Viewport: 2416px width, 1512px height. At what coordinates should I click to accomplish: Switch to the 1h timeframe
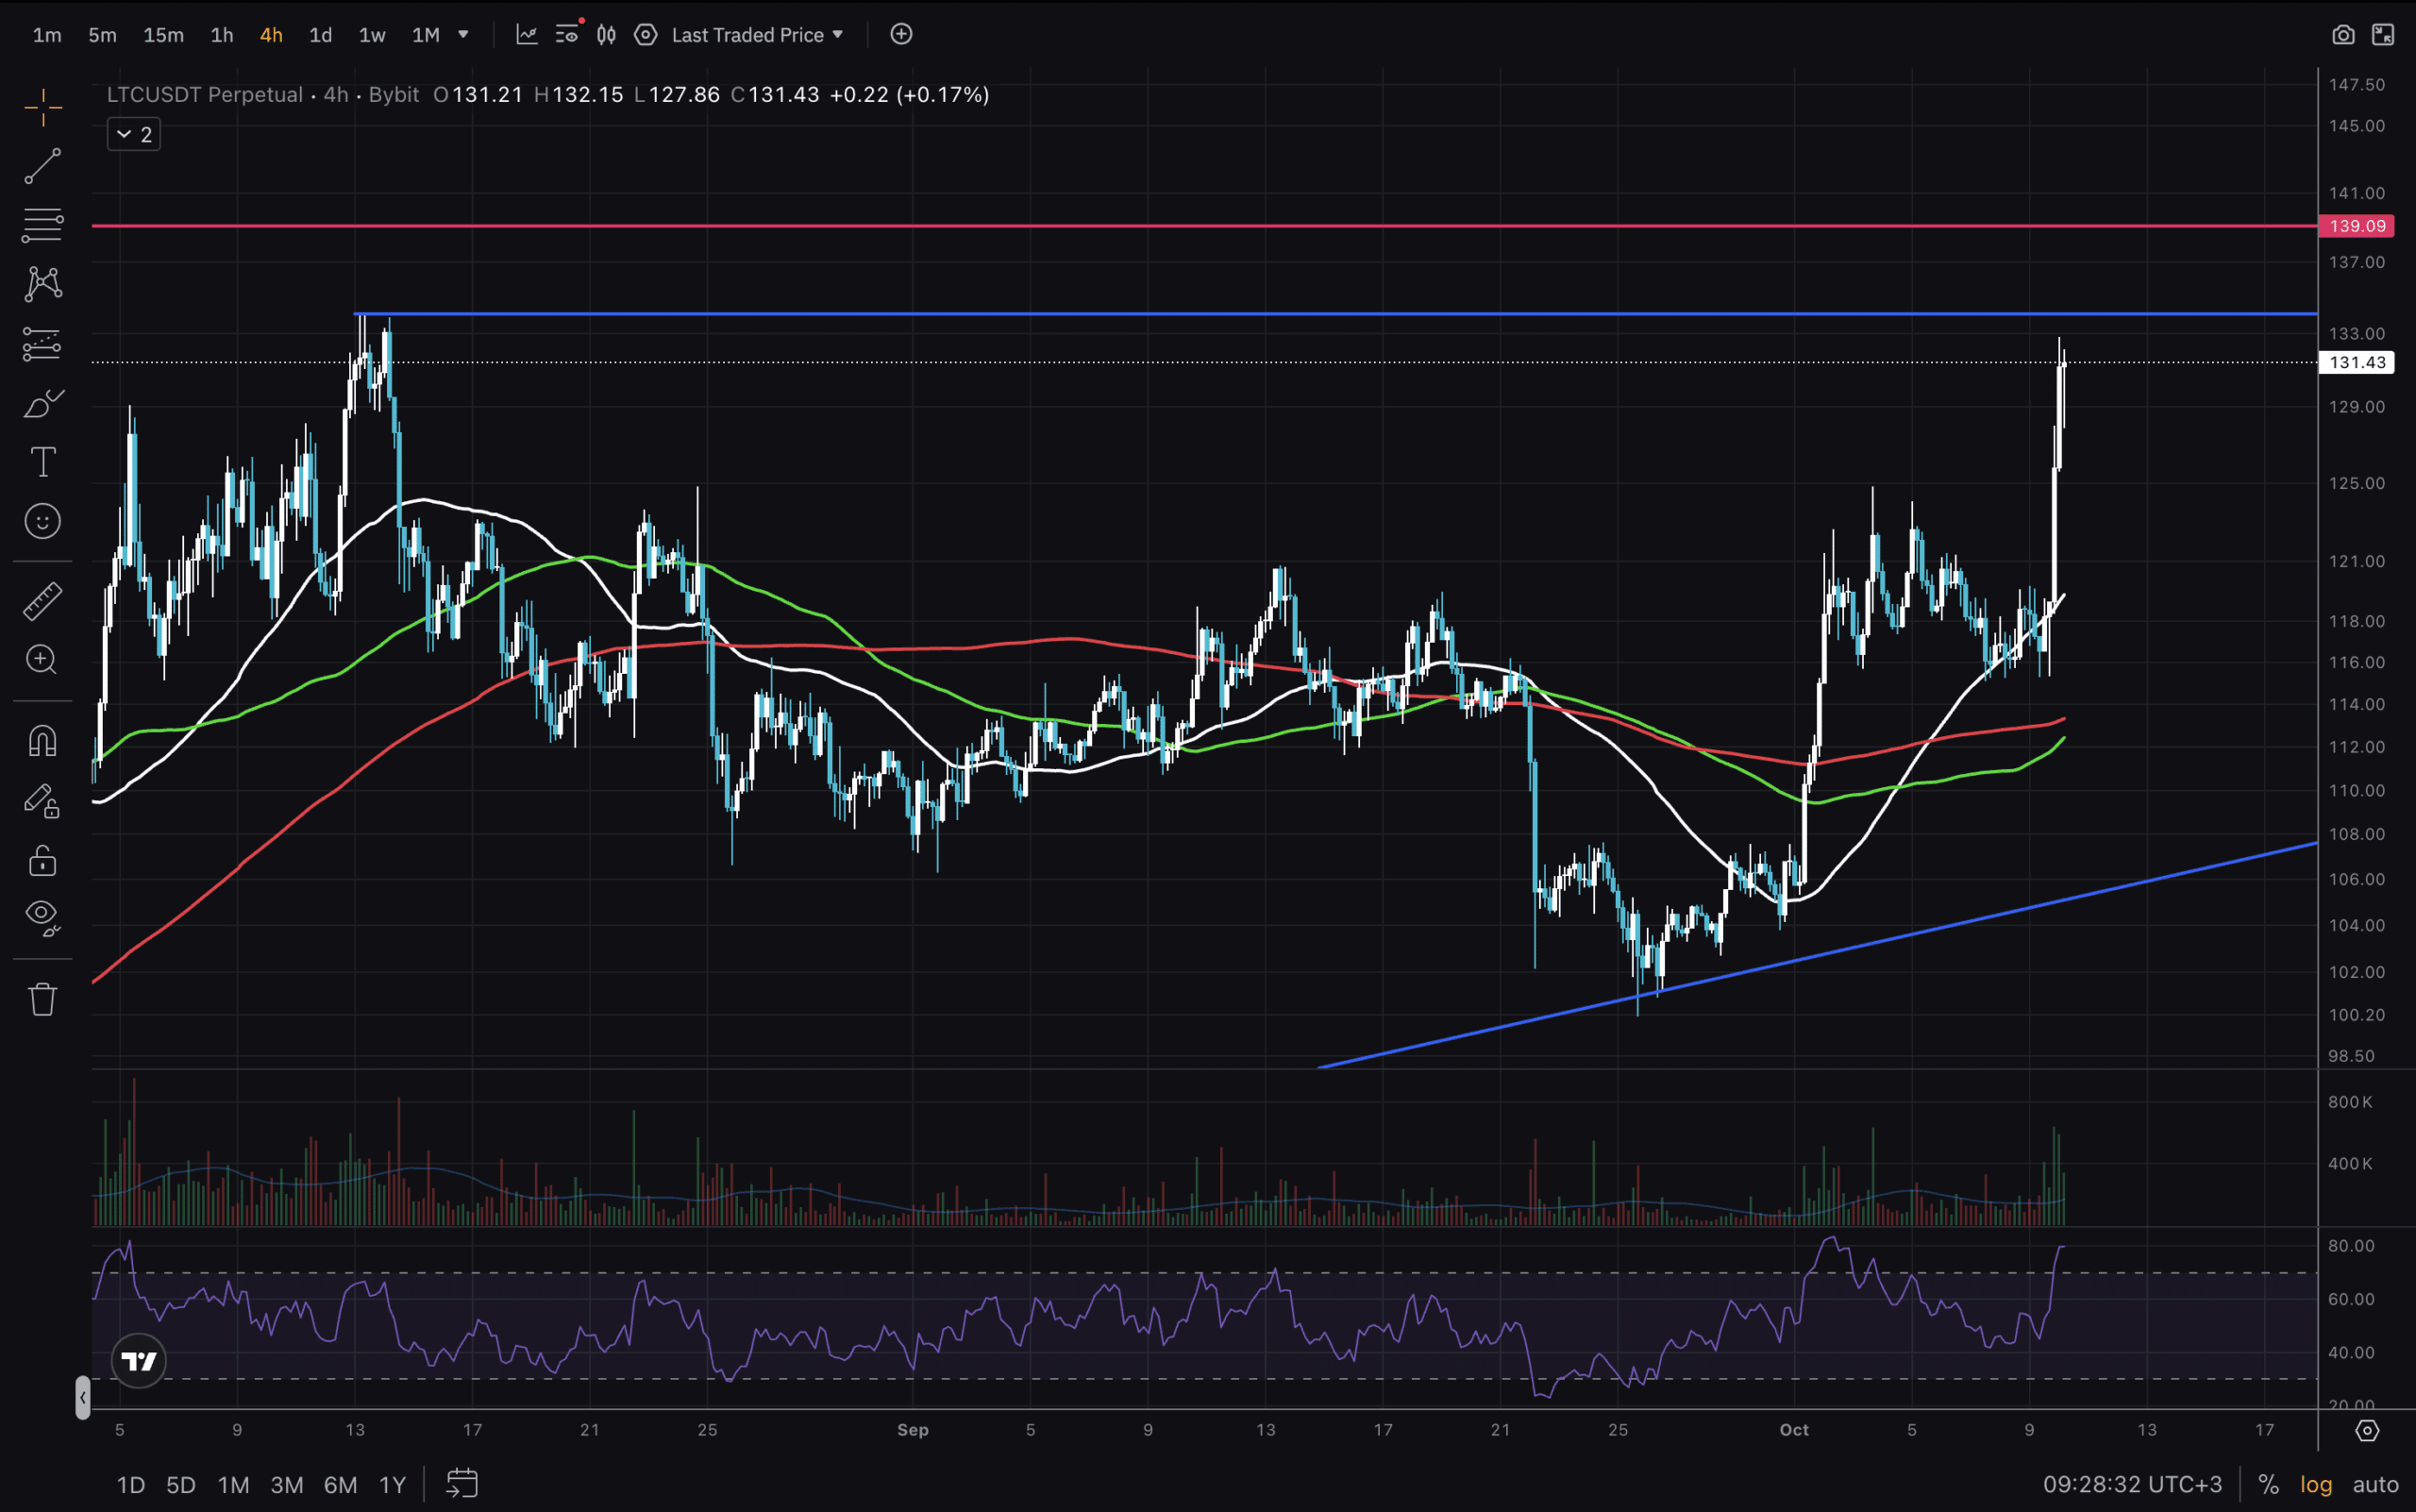[222, 35]
